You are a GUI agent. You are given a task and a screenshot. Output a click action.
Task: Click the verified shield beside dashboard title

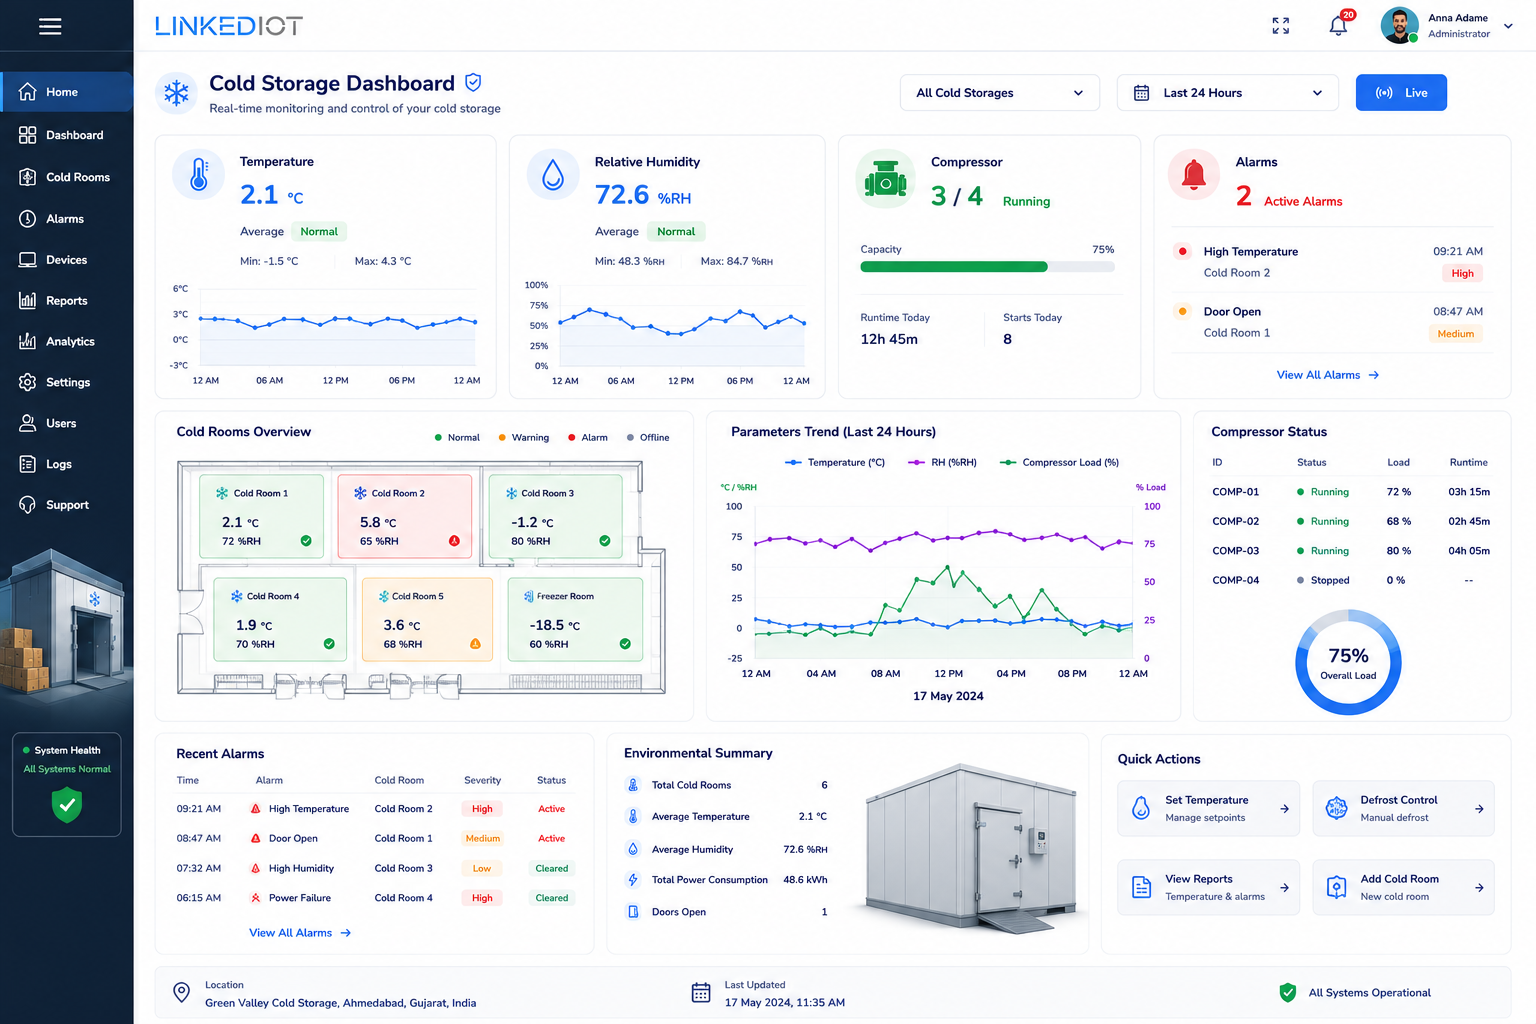474,83
